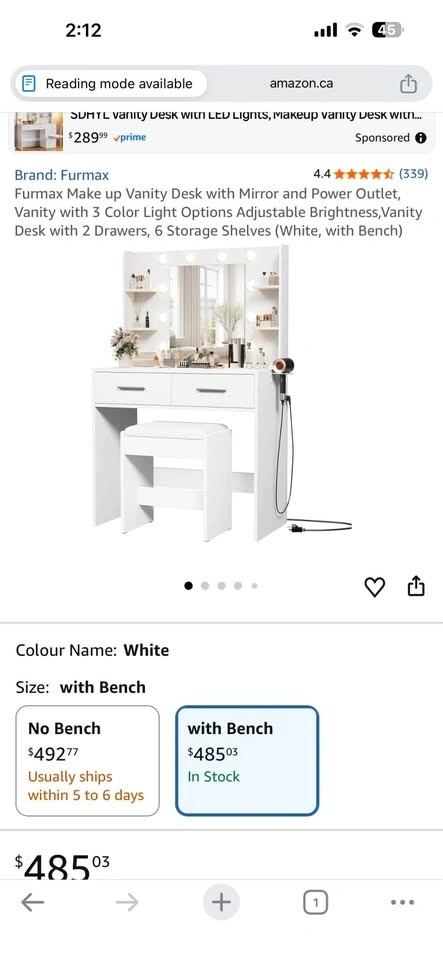Tap the share icon in address bar
Image resolution: width=443 pixels, height=960 pixels.
[x=408, y=84]
